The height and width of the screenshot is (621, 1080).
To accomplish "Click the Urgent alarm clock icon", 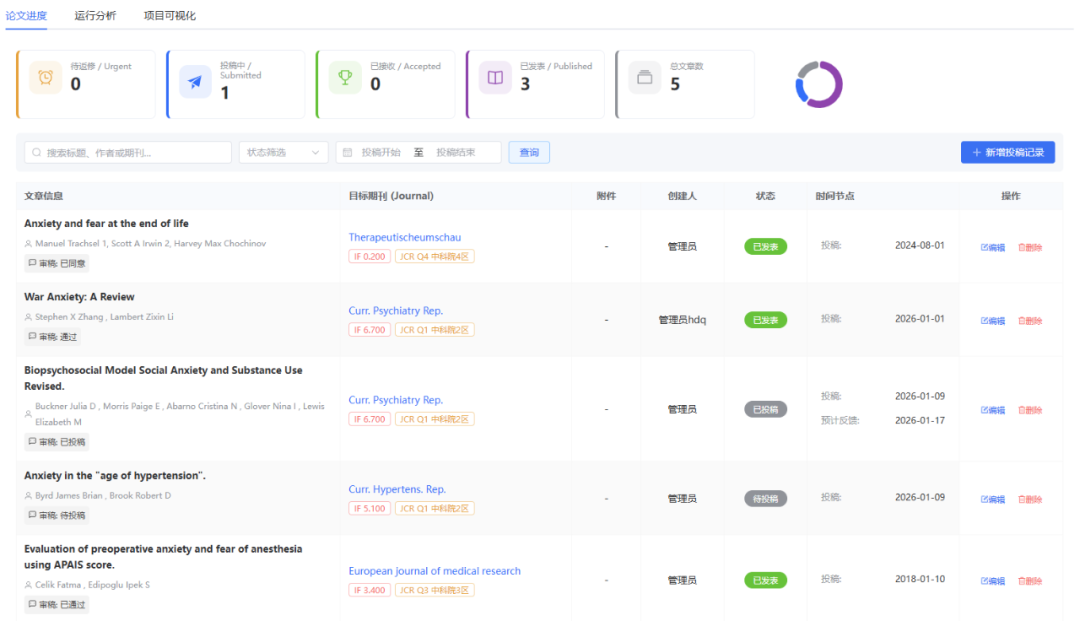I will [x=46, y=79].
